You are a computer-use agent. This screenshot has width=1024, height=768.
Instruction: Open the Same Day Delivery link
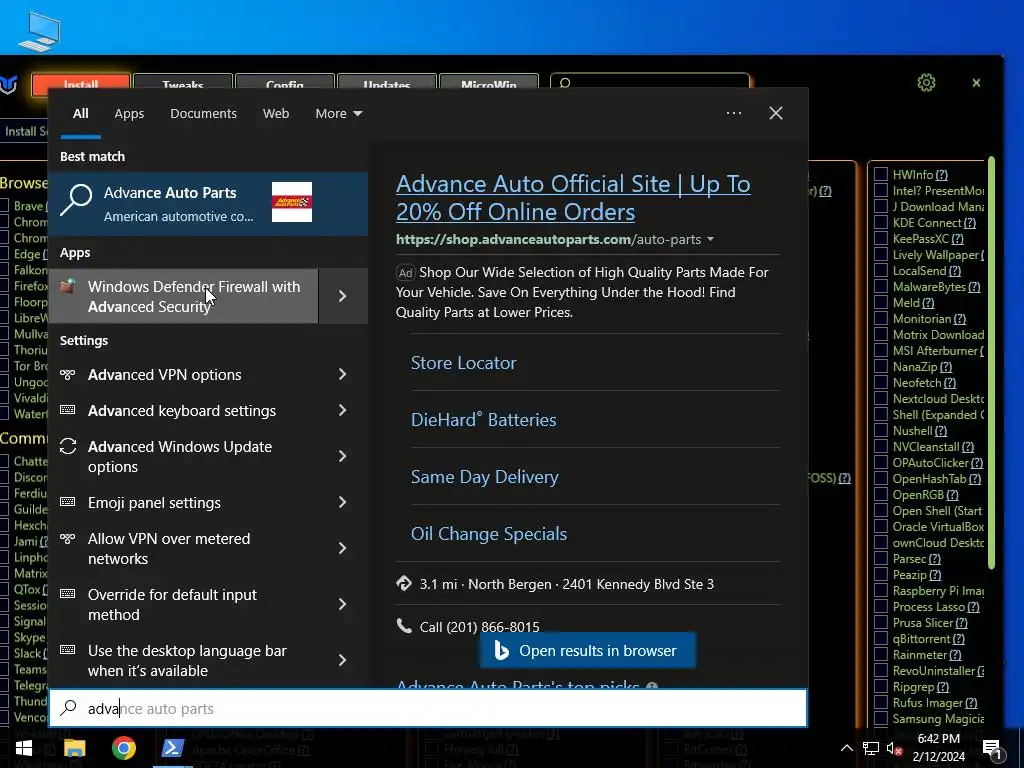pyautogui.click(x=485, y=477)
